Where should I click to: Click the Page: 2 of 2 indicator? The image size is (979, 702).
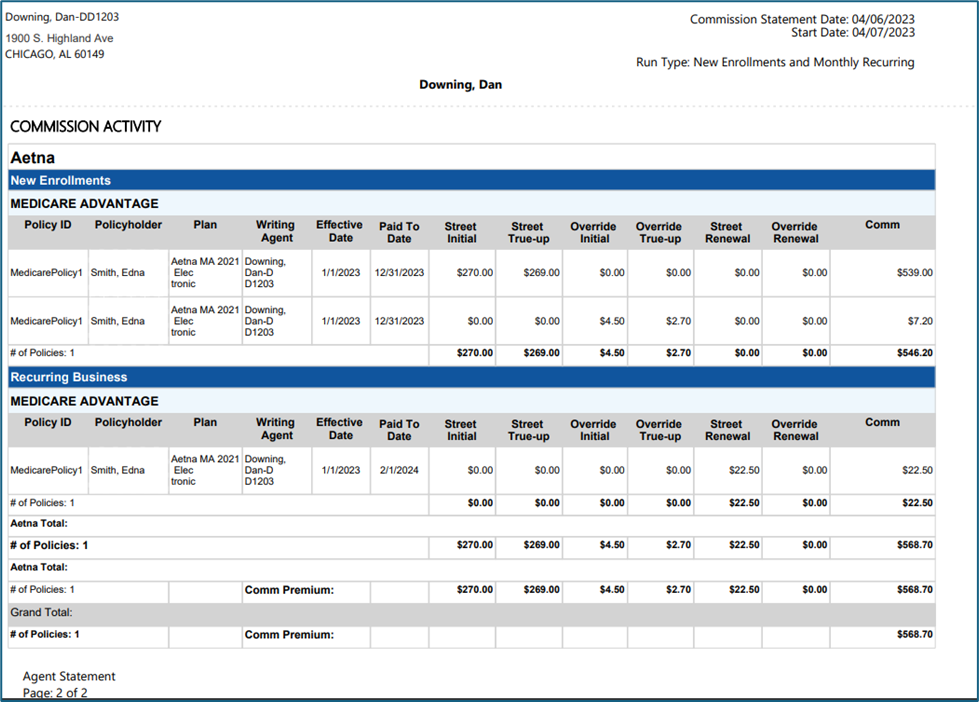pyautogui.click(x=55, y=692)
